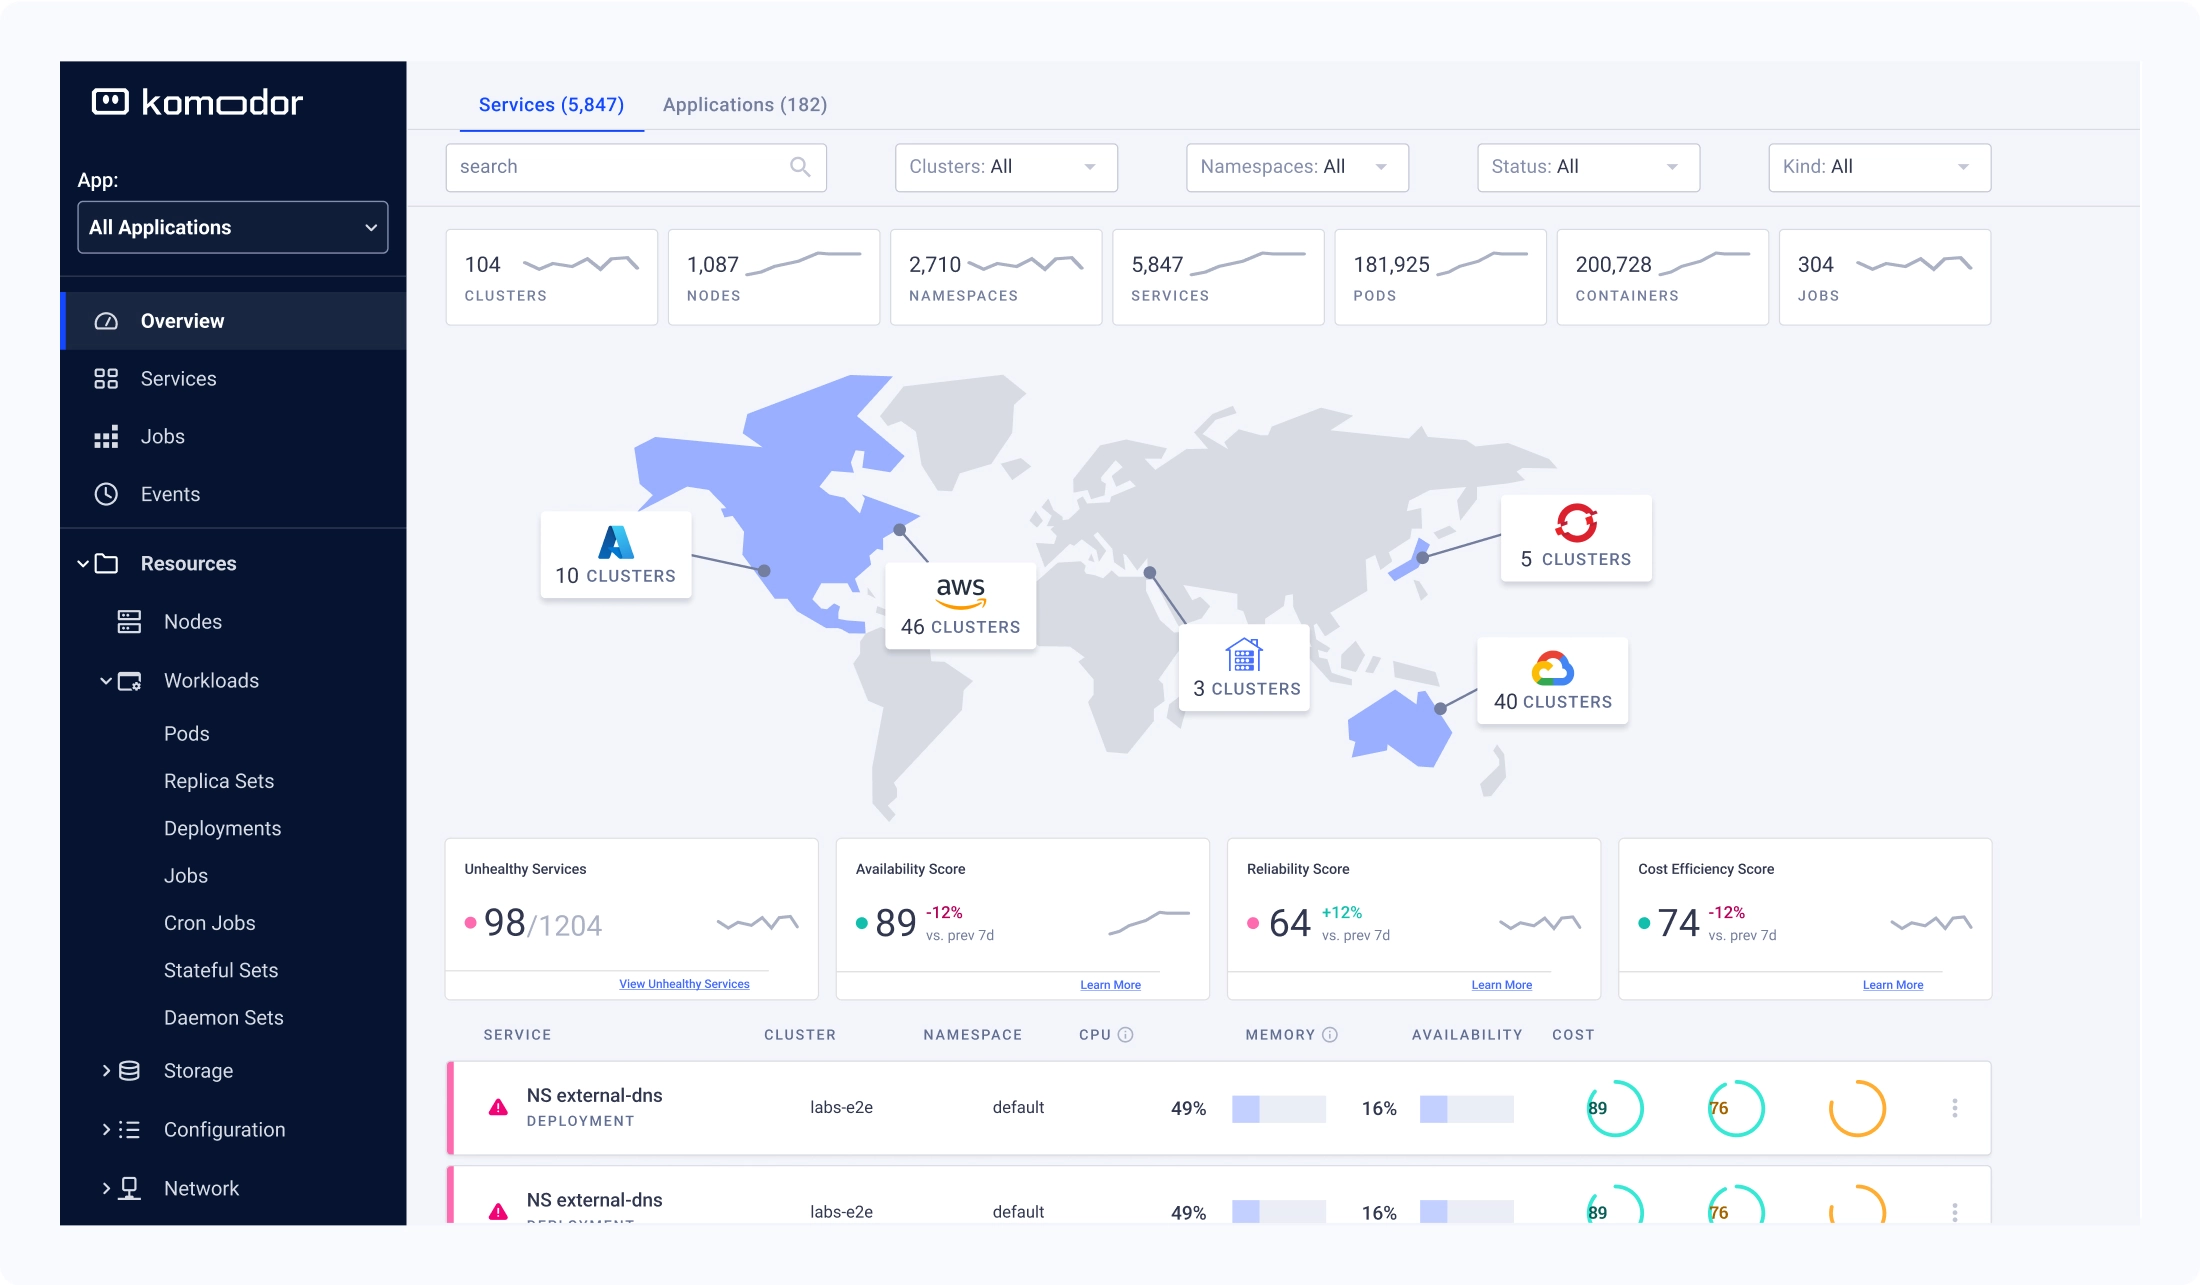
Task: Open Pods under Workloads
Action: click(x=187, y=734)
